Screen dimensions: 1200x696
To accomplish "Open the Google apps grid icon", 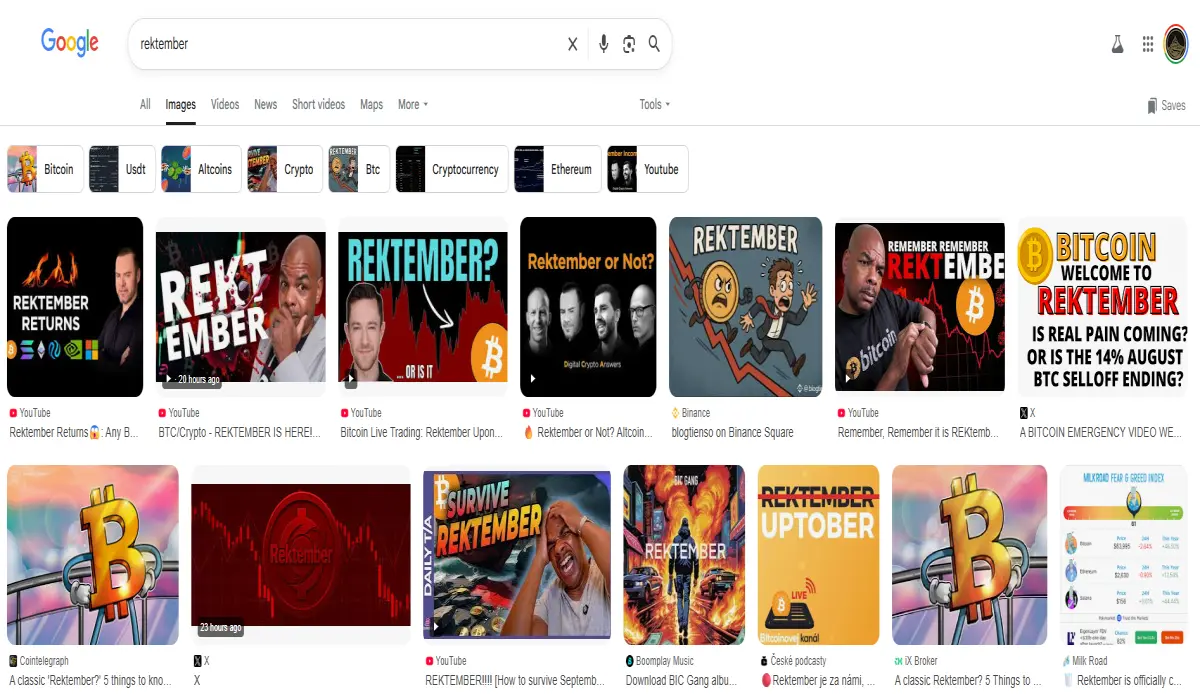I will click(1148, 44).
